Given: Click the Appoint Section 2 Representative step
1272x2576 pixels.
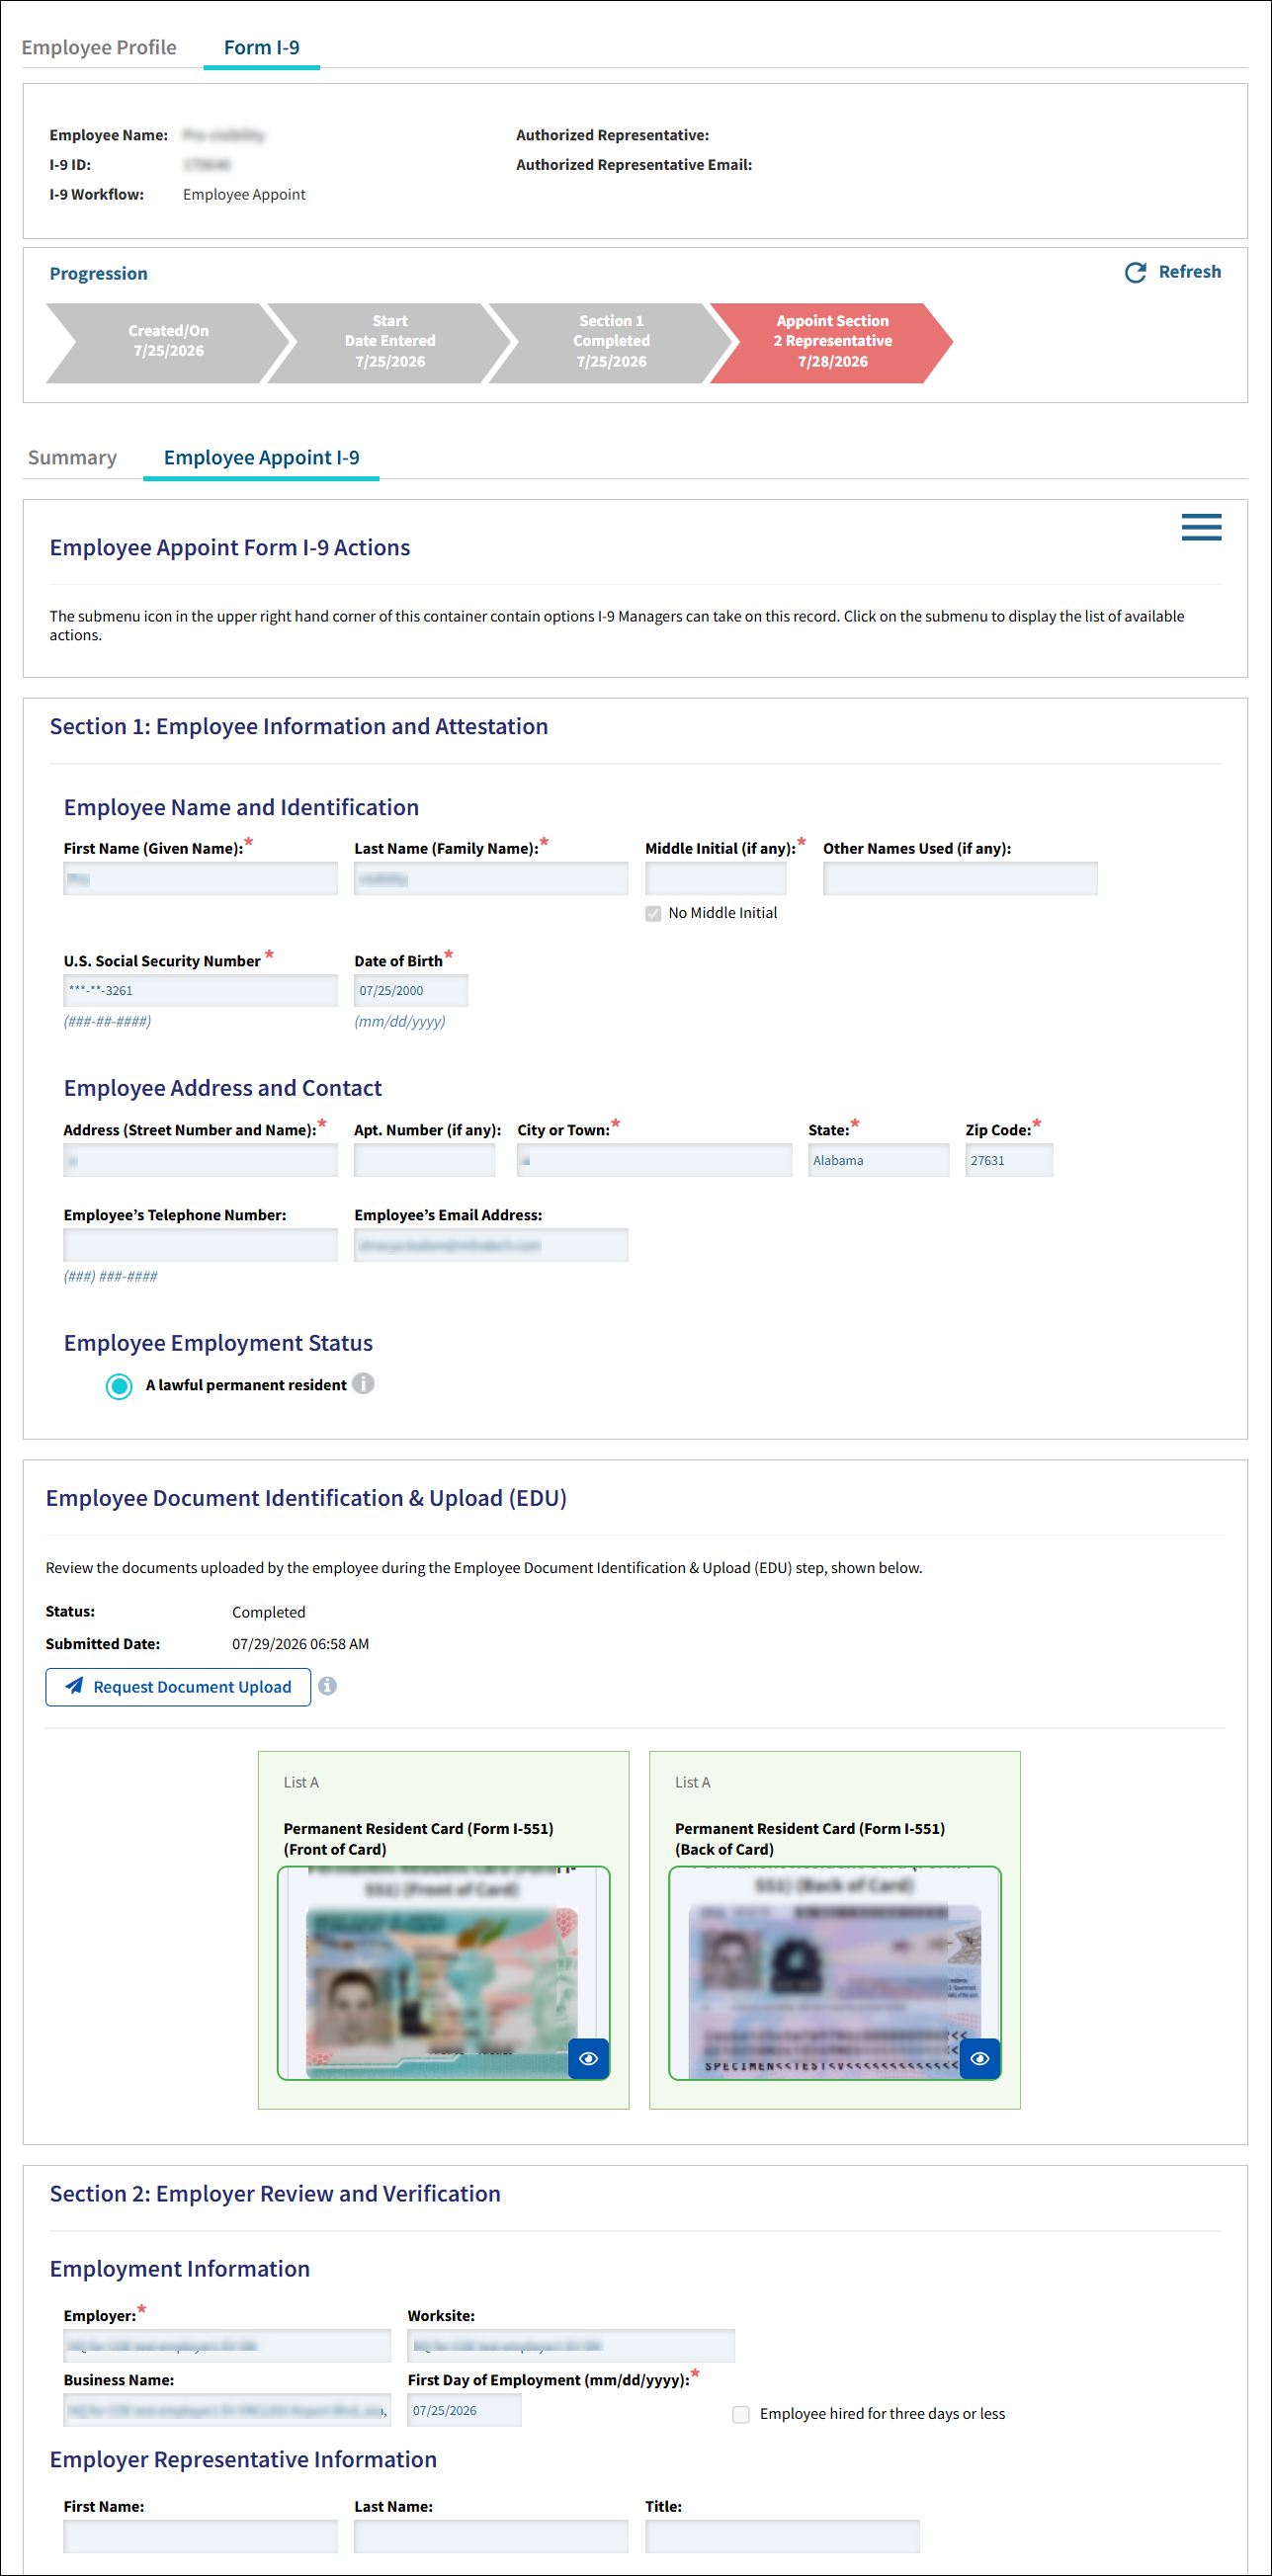Looking at the screenshot, I should pyautogui.click(x=832, y=342).
